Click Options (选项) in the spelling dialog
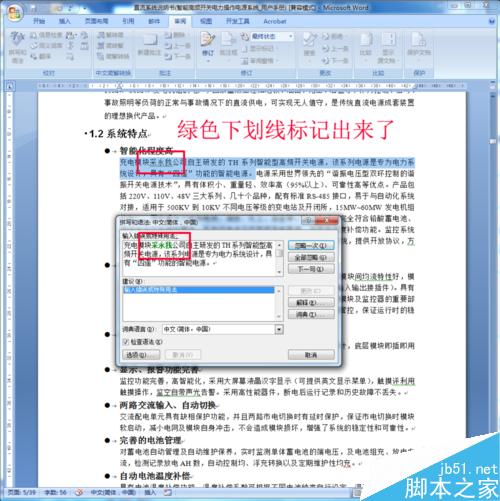The width and height of the screenshot is (500, 501). coord(141,355)
